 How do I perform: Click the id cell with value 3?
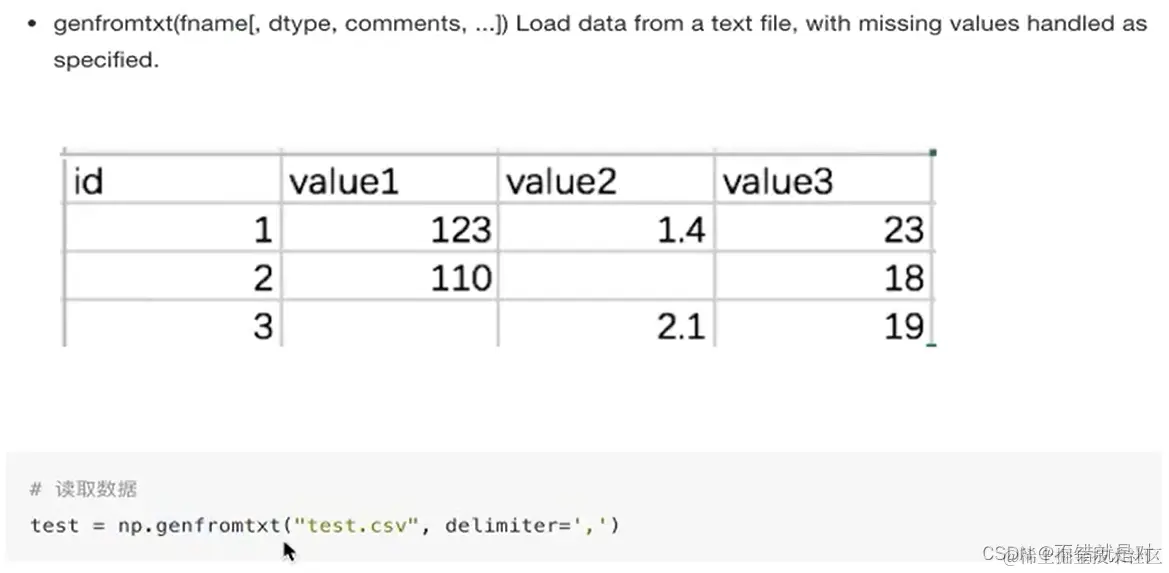(x=171, y=325)
